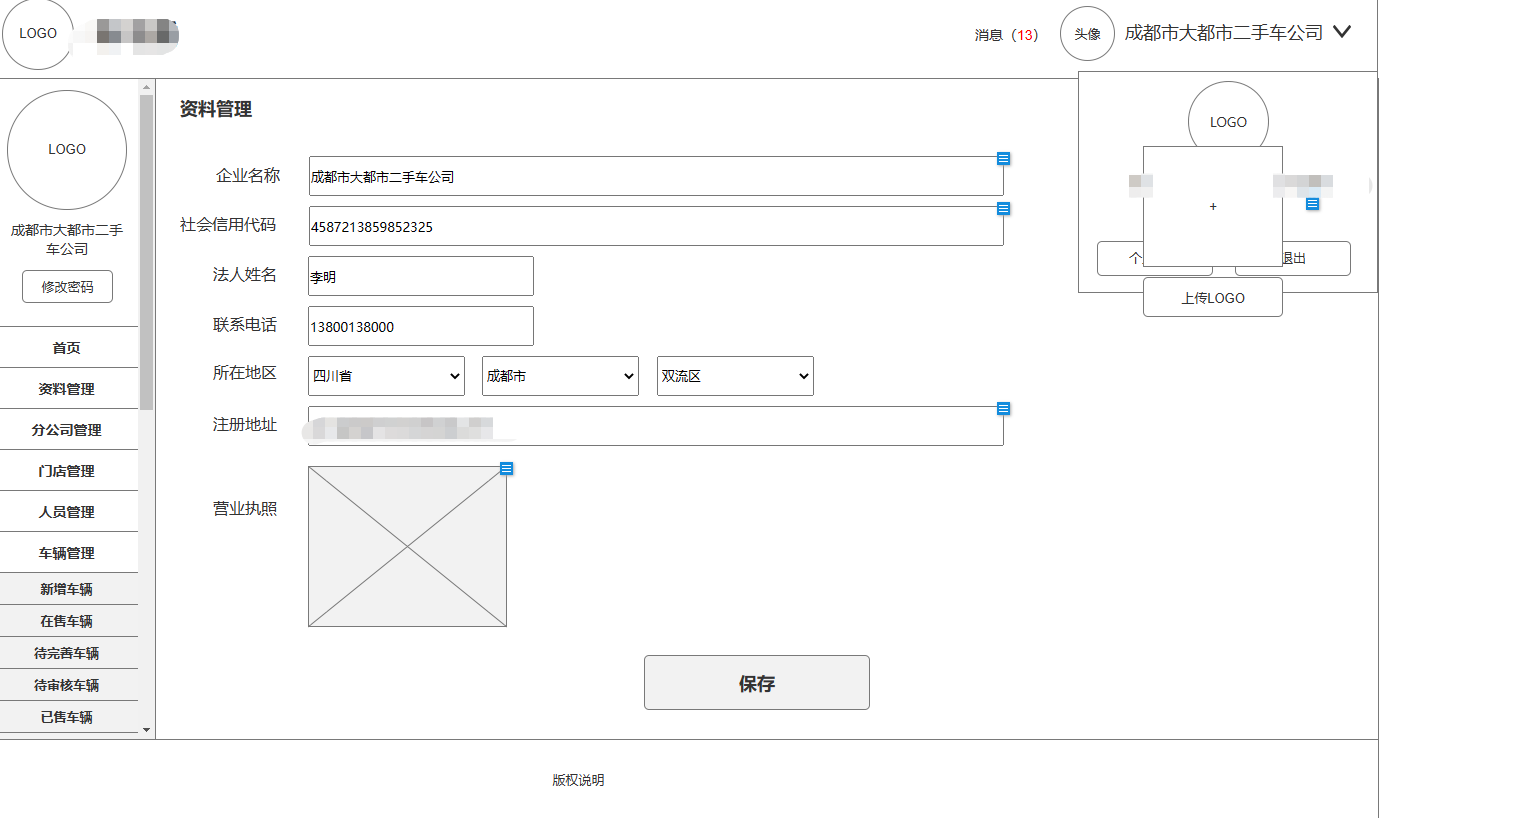Click the note icon on 注册地址 field
This screenshot has width=1513, height=818.
click(x=1003, y=409)
